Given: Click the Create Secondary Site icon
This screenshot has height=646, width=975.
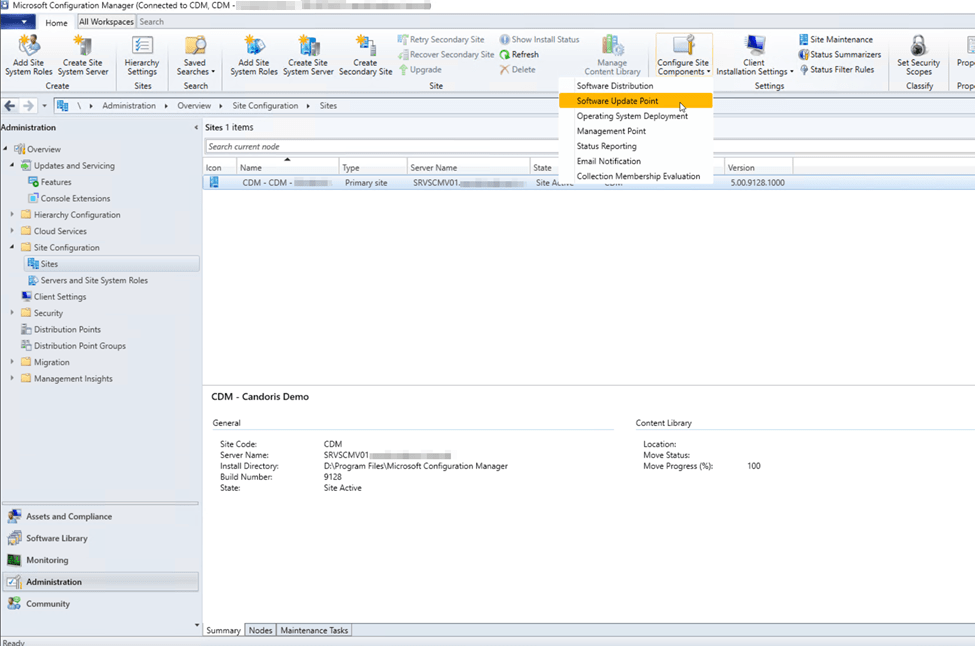Looking at the screenshot, I should click(365, 46).
